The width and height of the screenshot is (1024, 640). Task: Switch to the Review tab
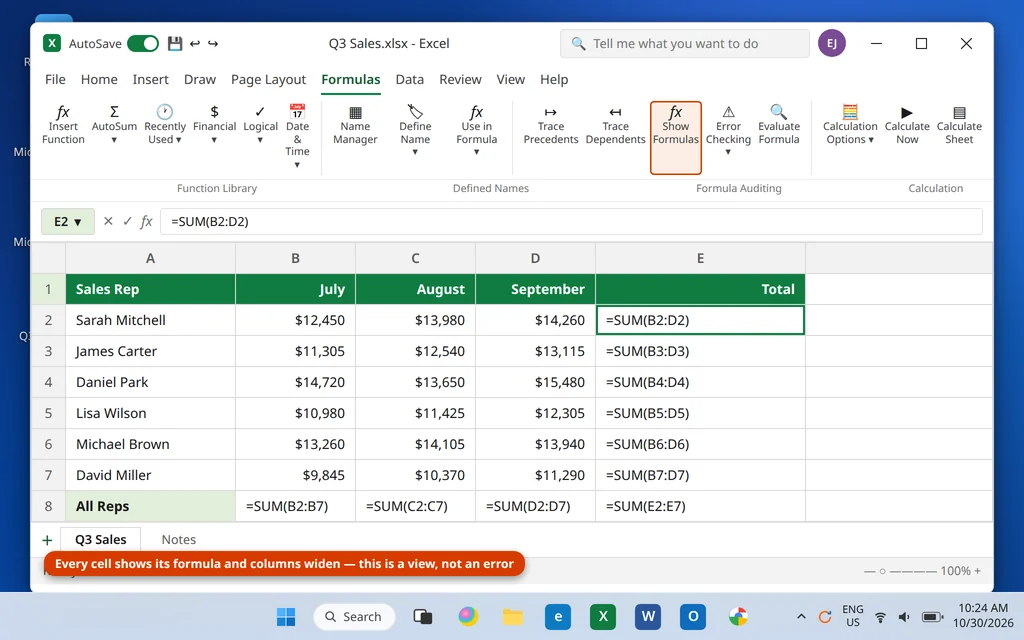click(460, 80)
